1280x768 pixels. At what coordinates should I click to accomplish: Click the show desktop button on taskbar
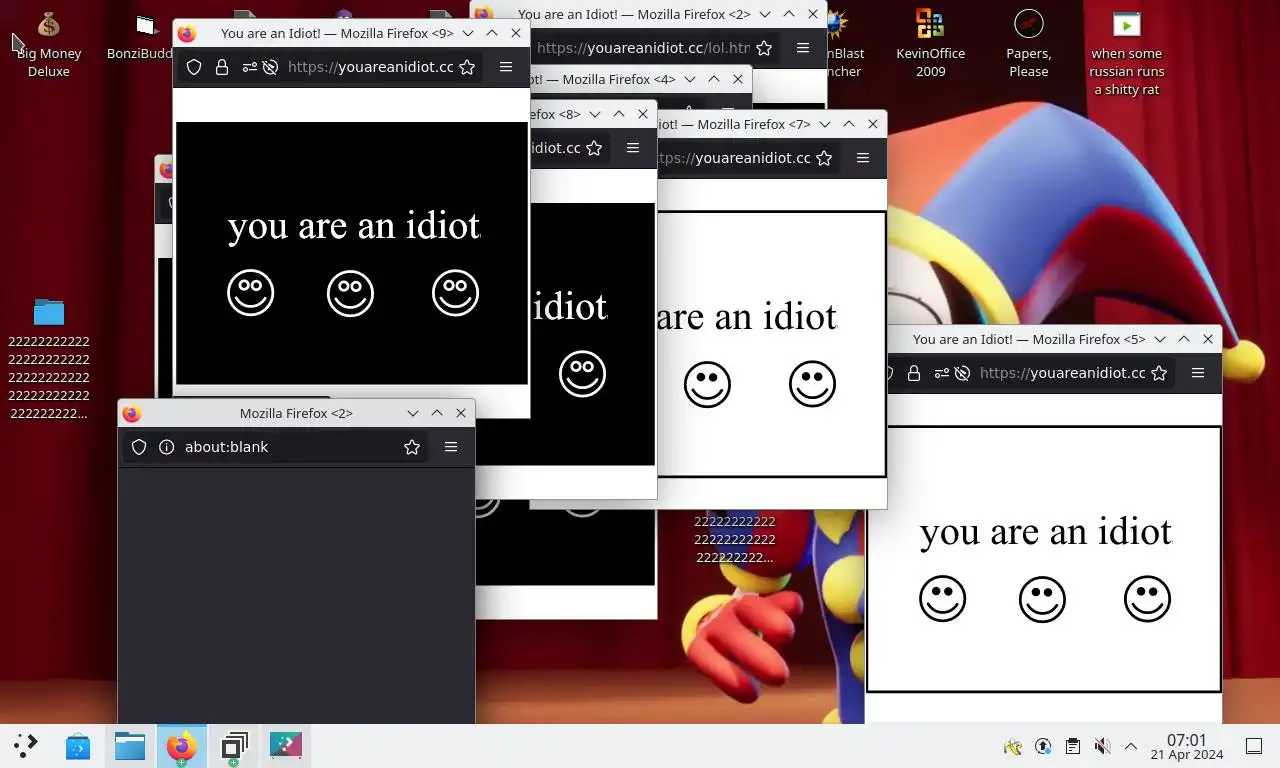(1253, 746)
